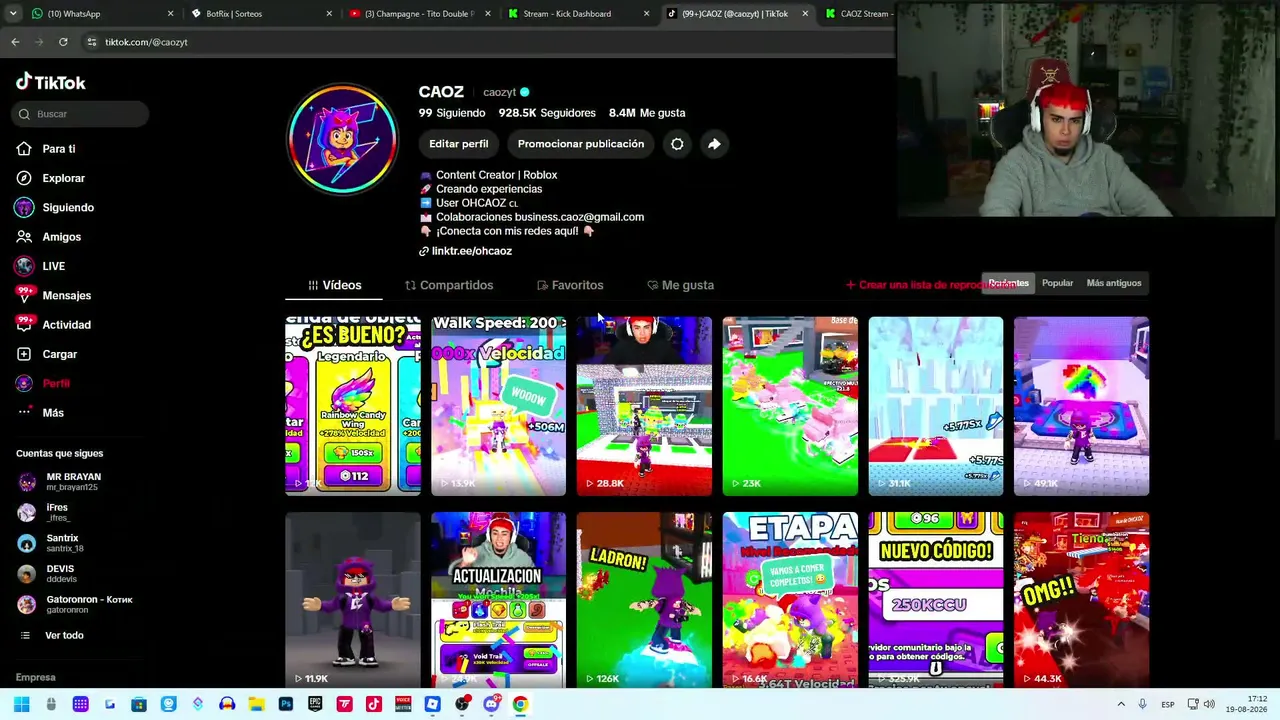View the 928.5K Seguidores list

coord(547,113)
